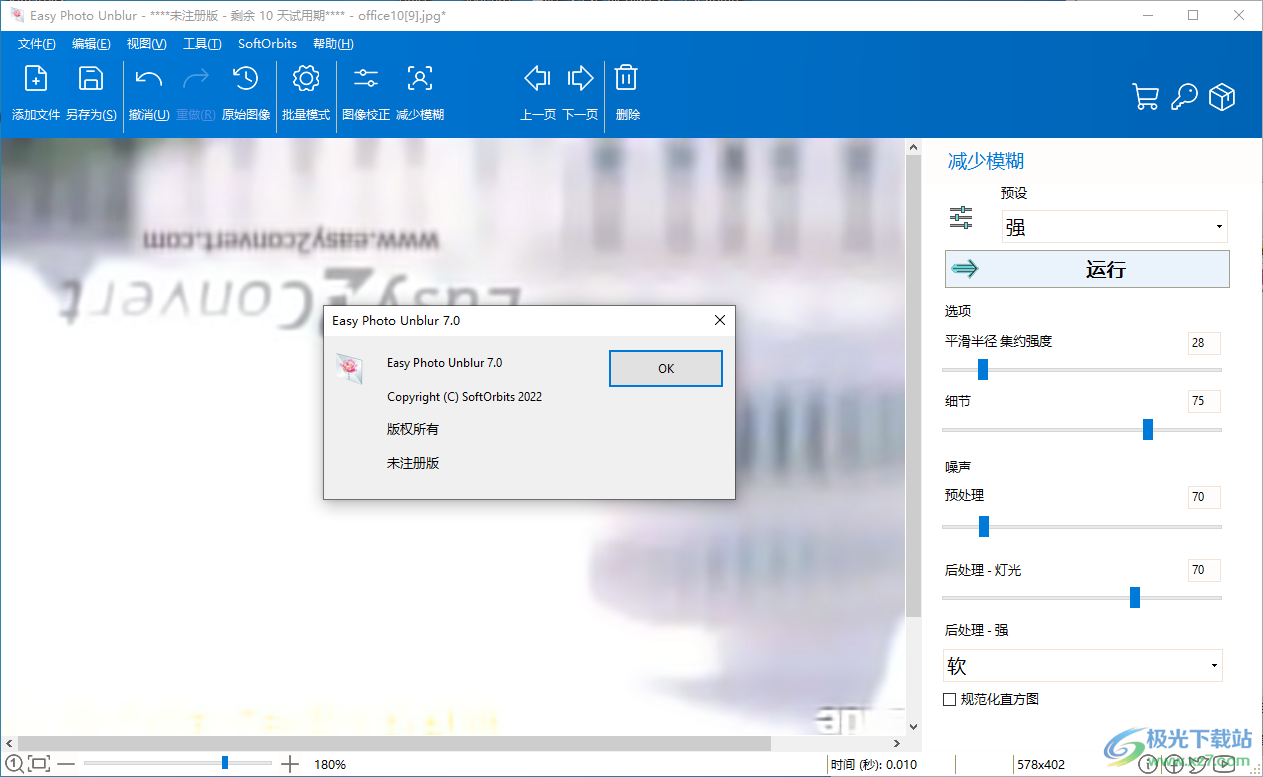Click OK in the about dialog
The height and width of the screenshot is (777, 1263).
tap(666, 368)
